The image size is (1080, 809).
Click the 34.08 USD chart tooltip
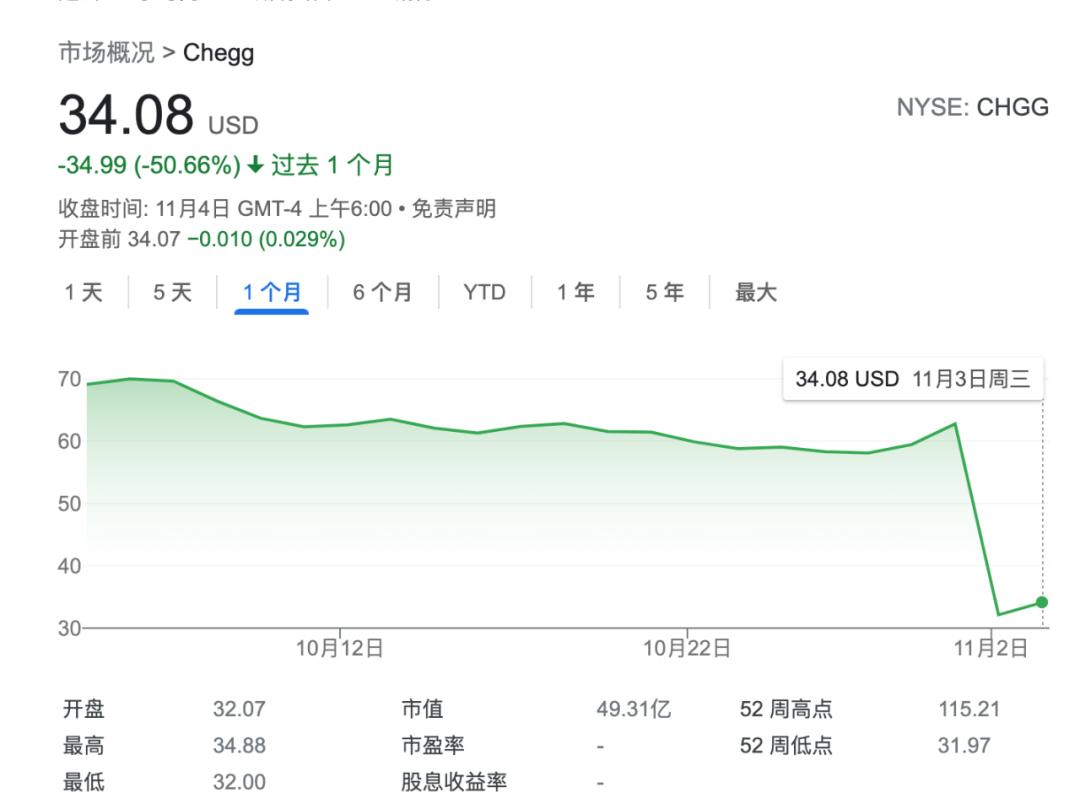click(913, 379)
